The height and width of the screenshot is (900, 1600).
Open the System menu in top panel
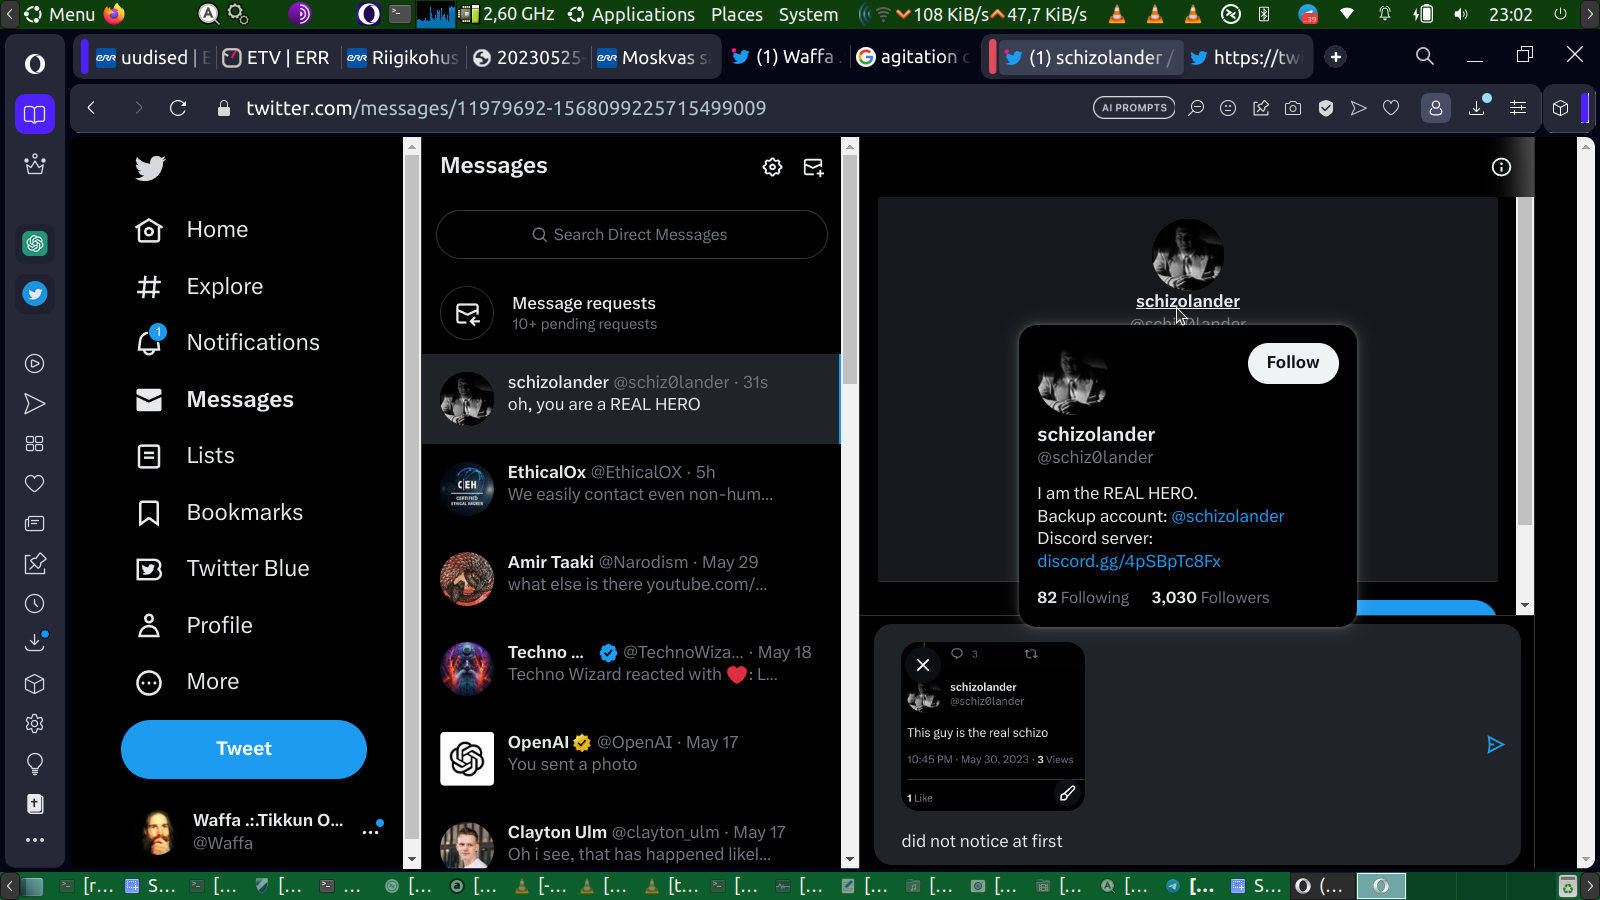coord(808,14)
